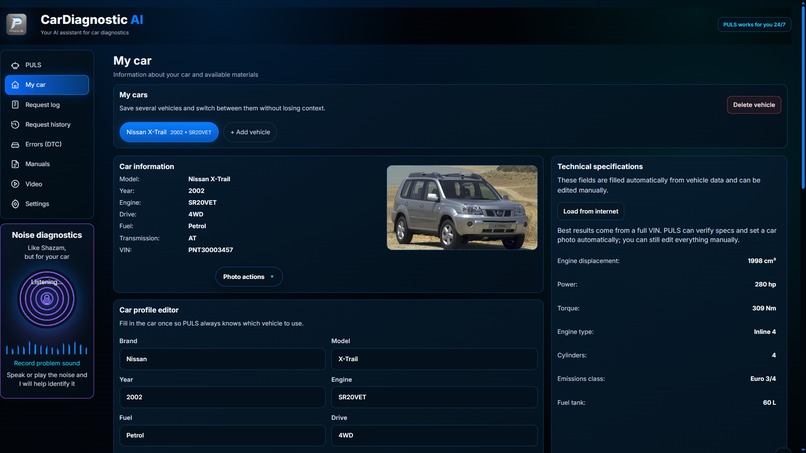Screen dimensions: 806x453
Task: Click the Emissions class value Euro 3/4
Action: [763, 379]
